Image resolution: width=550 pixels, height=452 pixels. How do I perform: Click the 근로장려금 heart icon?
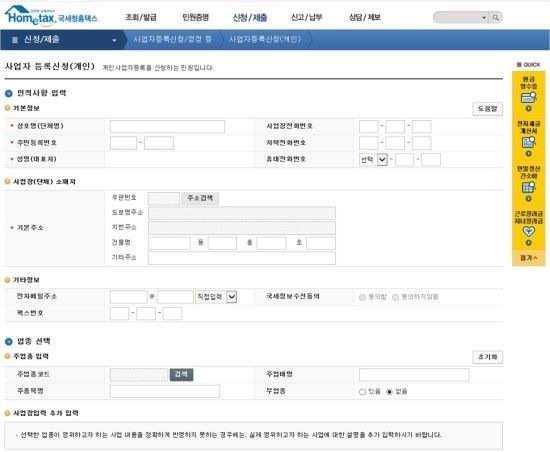coord(529,231)
